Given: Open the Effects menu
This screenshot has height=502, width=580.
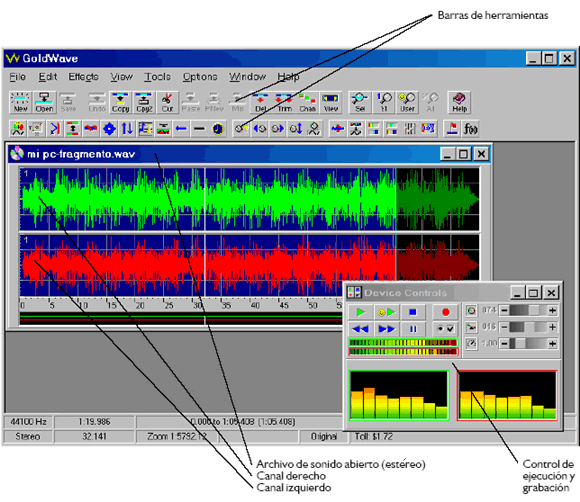Looking at the screenshot, I should click(x=83, y=77).
